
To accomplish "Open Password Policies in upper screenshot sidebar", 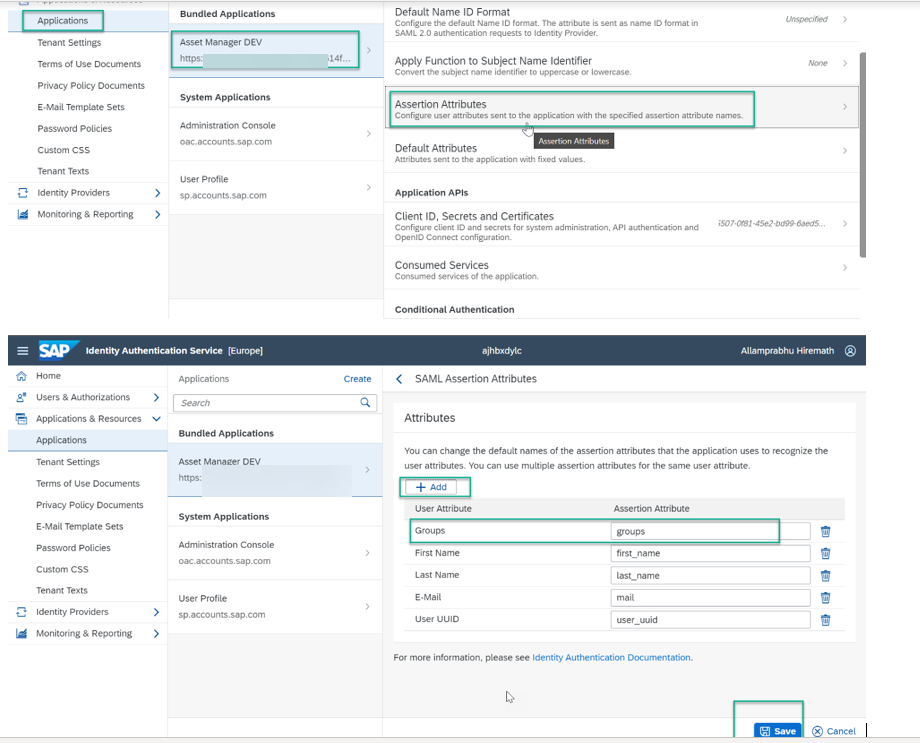I will point(75,129).
